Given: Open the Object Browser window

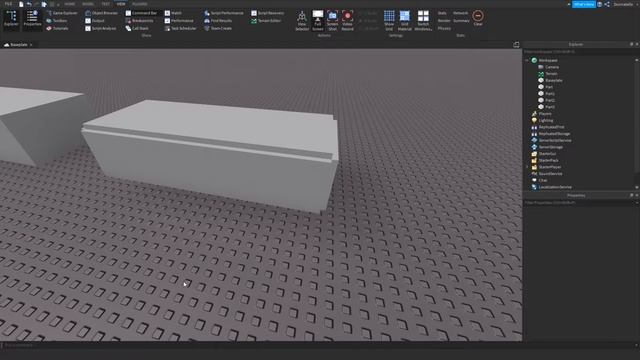Looking at the screenshot, I should (101, 13).
